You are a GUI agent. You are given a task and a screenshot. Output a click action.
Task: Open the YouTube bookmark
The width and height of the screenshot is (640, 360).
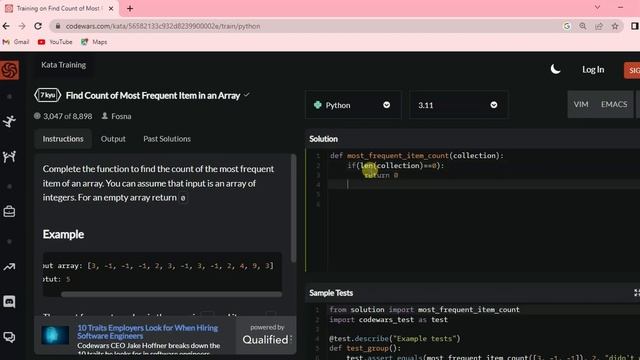click(55, 42)
